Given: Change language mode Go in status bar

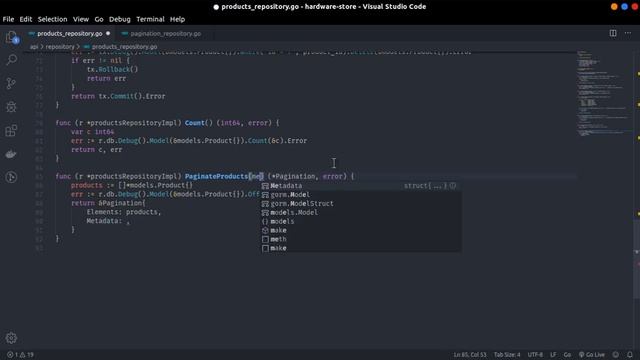Looking at the screenshot, I should click(567, 355).
